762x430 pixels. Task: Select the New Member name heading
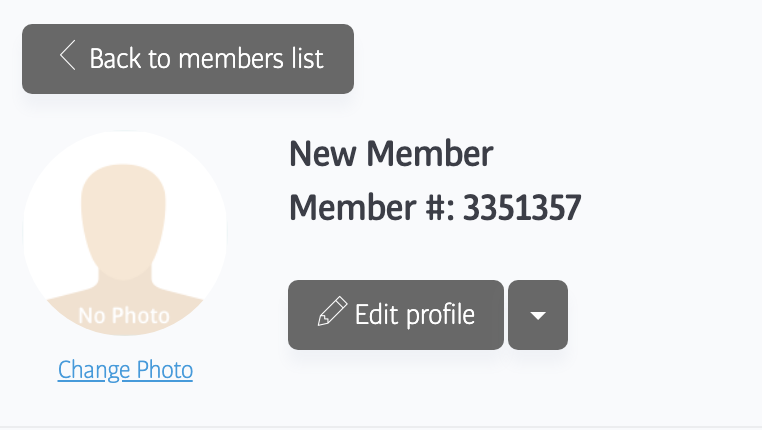click(x=391, y=154)
